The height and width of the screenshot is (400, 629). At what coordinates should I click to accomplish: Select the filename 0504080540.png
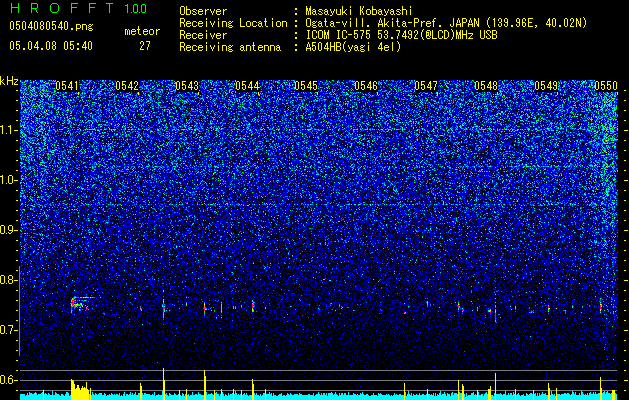pos(51,26)
